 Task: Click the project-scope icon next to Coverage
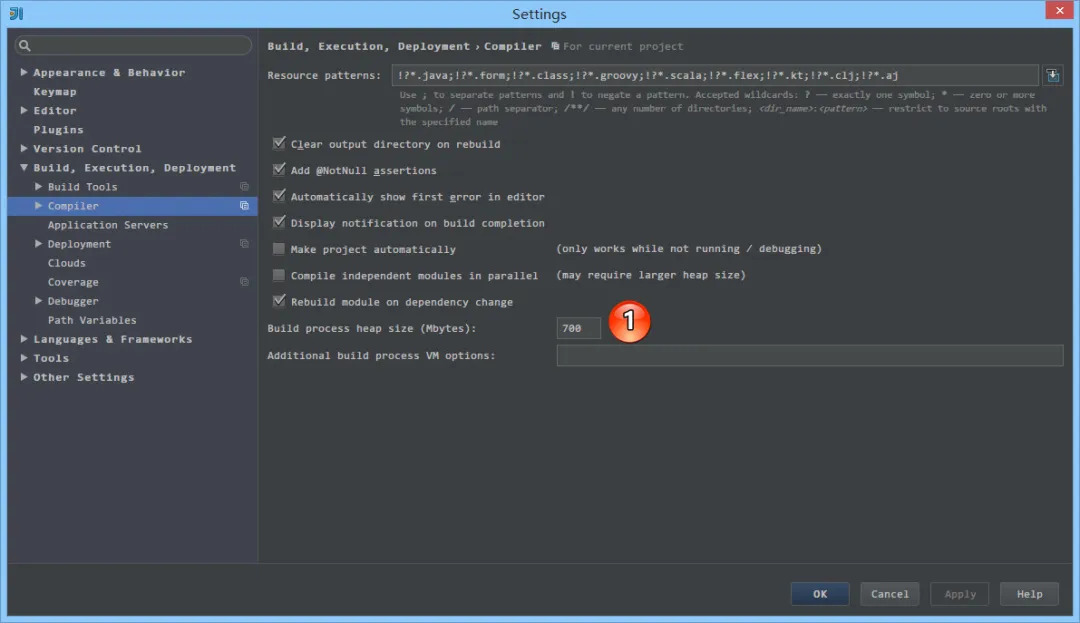pos(242,281)
